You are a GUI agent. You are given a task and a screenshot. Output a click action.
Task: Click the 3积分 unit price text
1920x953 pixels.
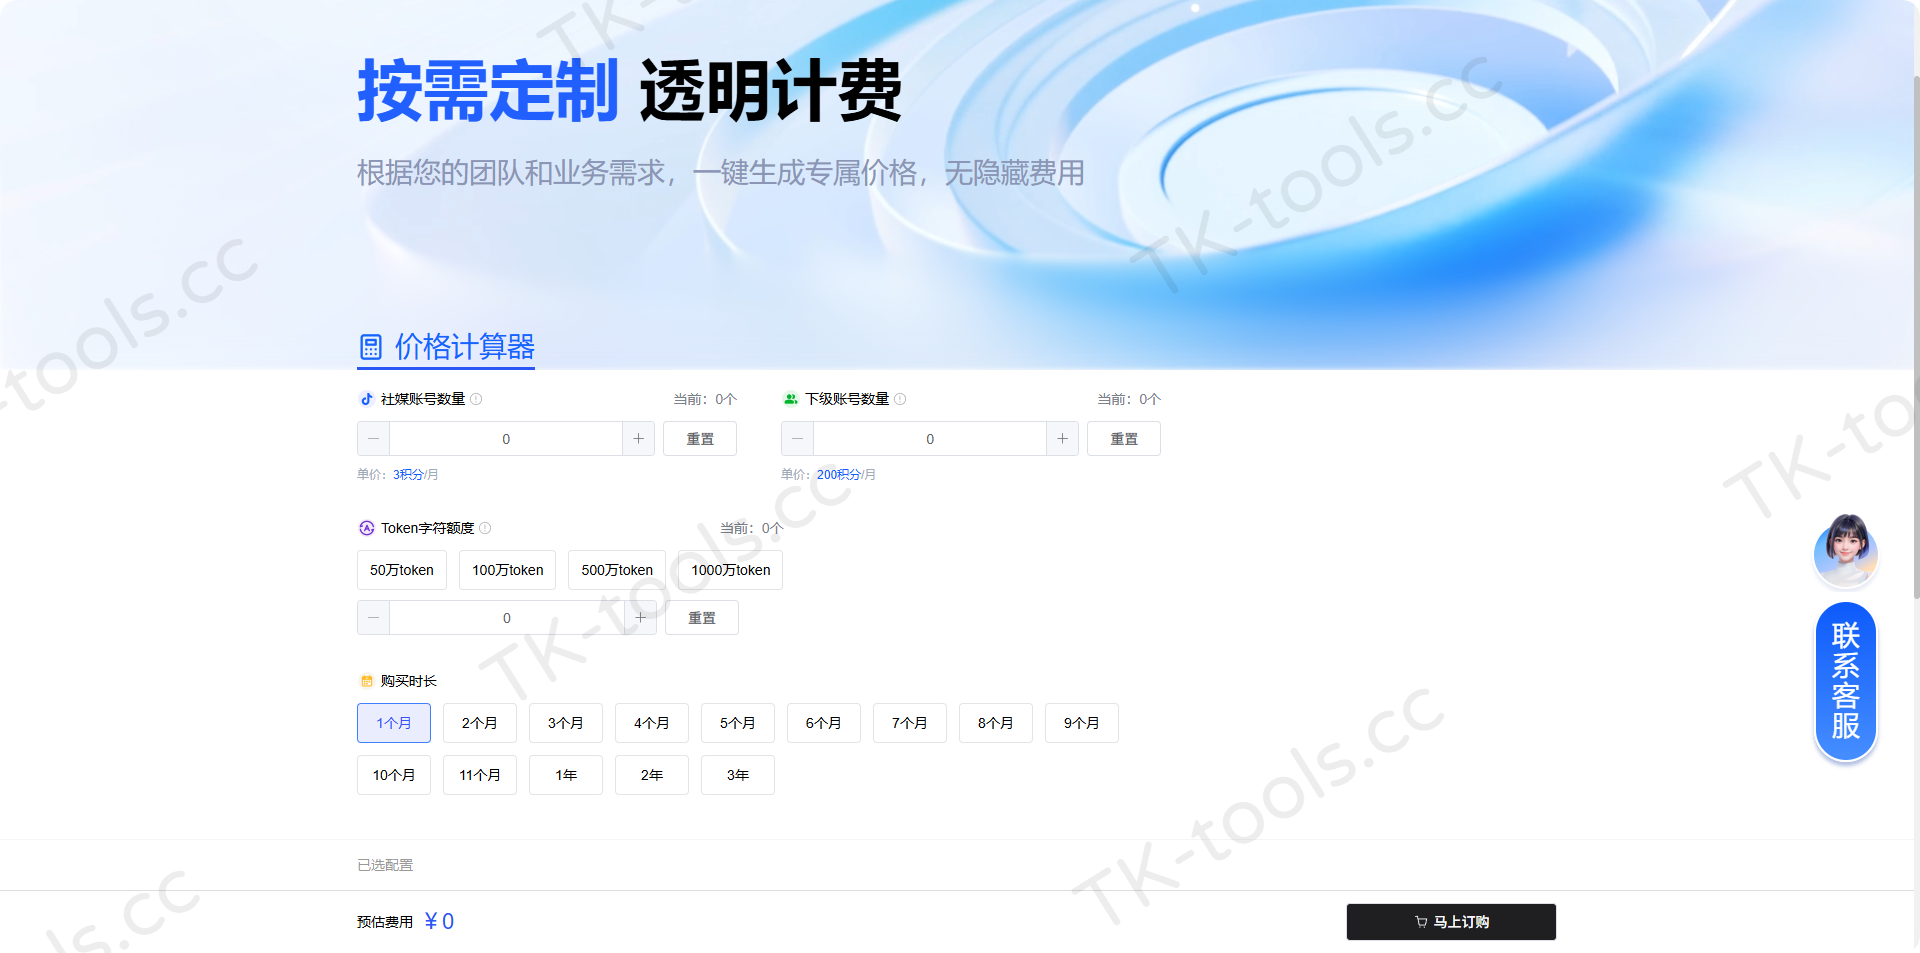(408, 475)
